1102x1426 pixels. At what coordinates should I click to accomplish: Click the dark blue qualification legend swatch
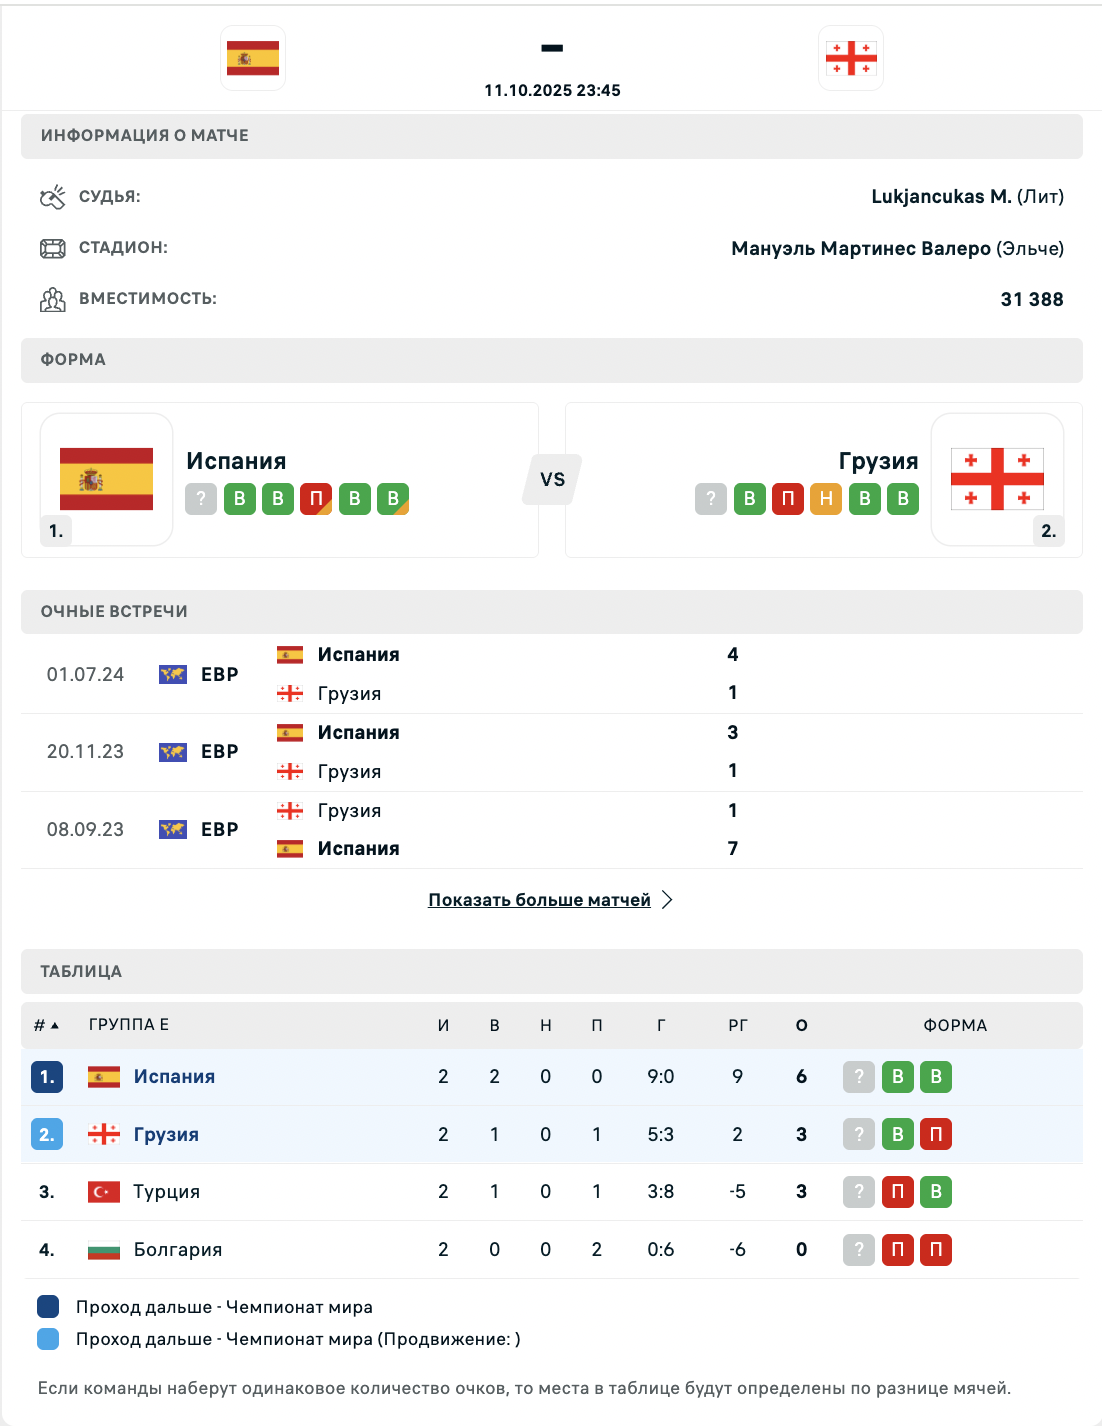48,1307
